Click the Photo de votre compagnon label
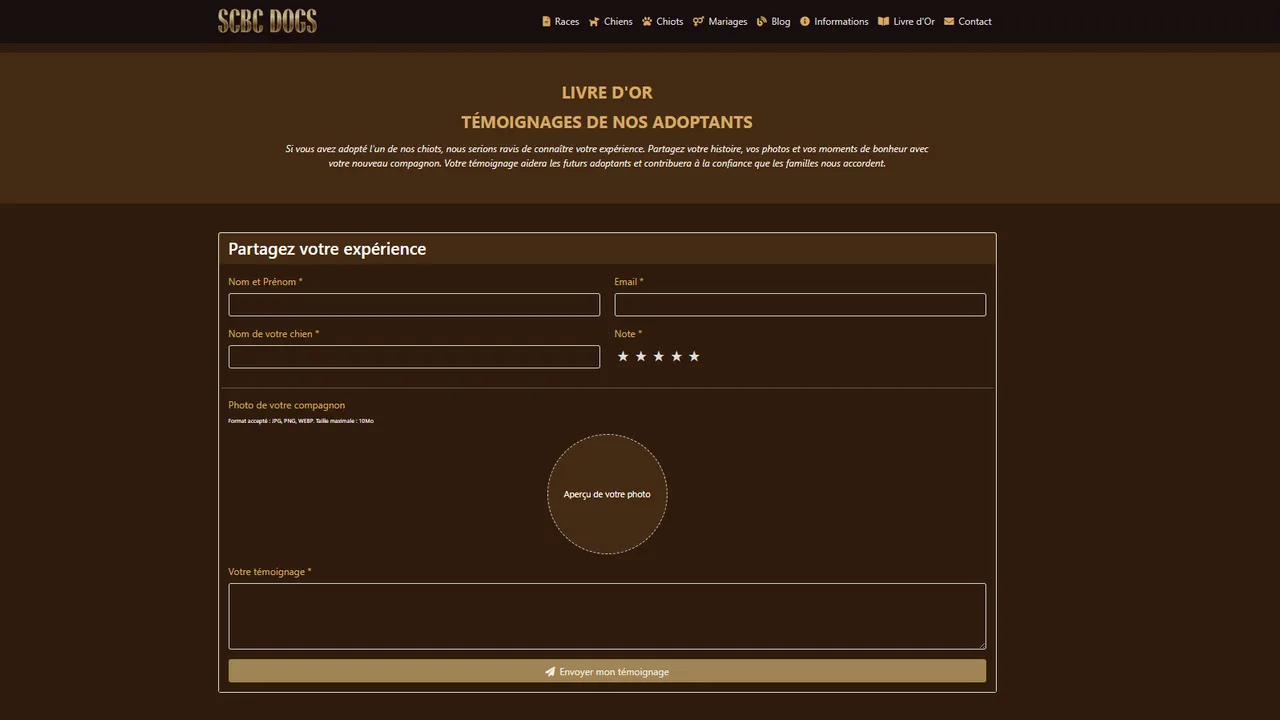The width and height of the screenshot is (1280, 720). (x=286, y=405)
